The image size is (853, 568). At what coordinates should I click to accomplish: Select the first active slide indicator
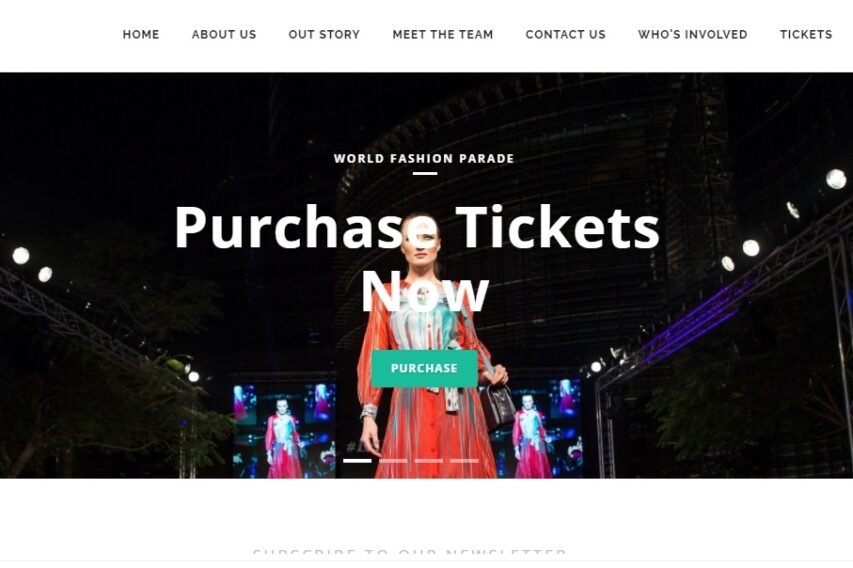(357, 461)
